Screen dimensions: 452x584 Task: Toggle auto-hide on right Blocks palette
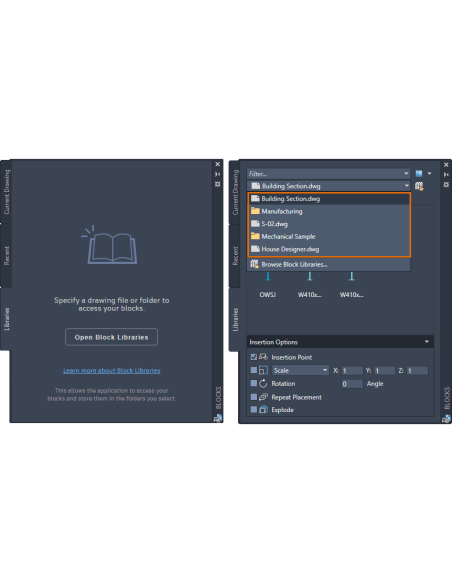(446, 174)
